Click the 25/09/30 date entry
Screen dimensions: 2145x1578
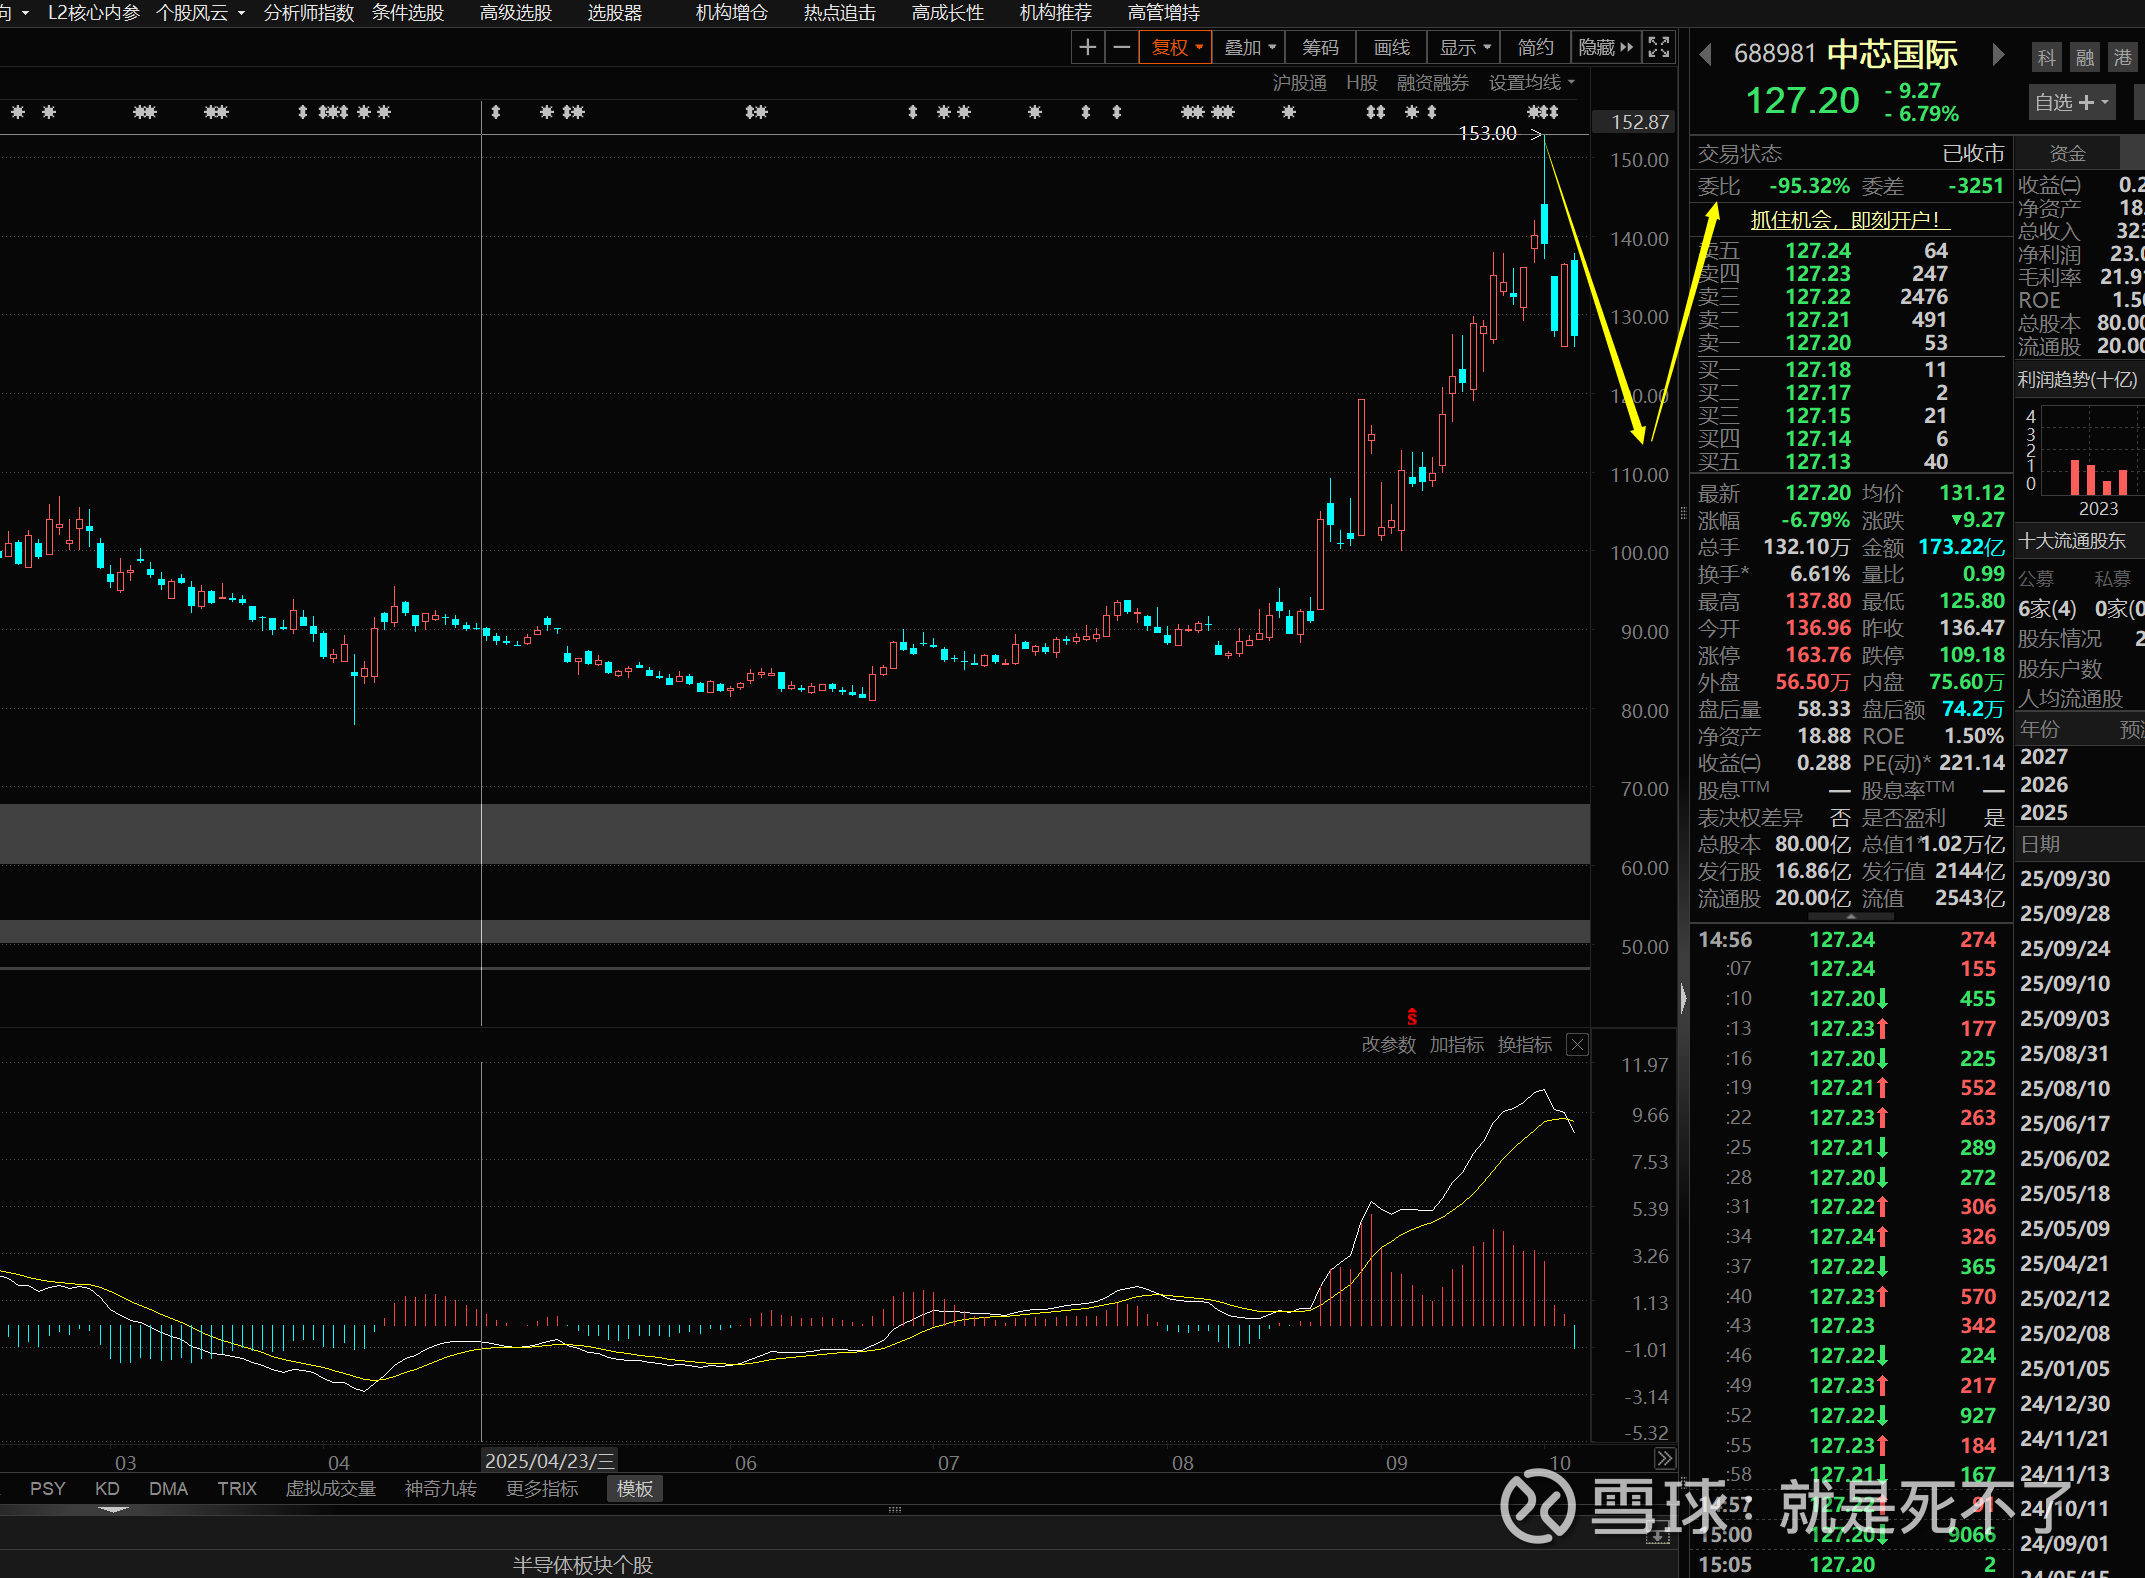(2065, 879)
